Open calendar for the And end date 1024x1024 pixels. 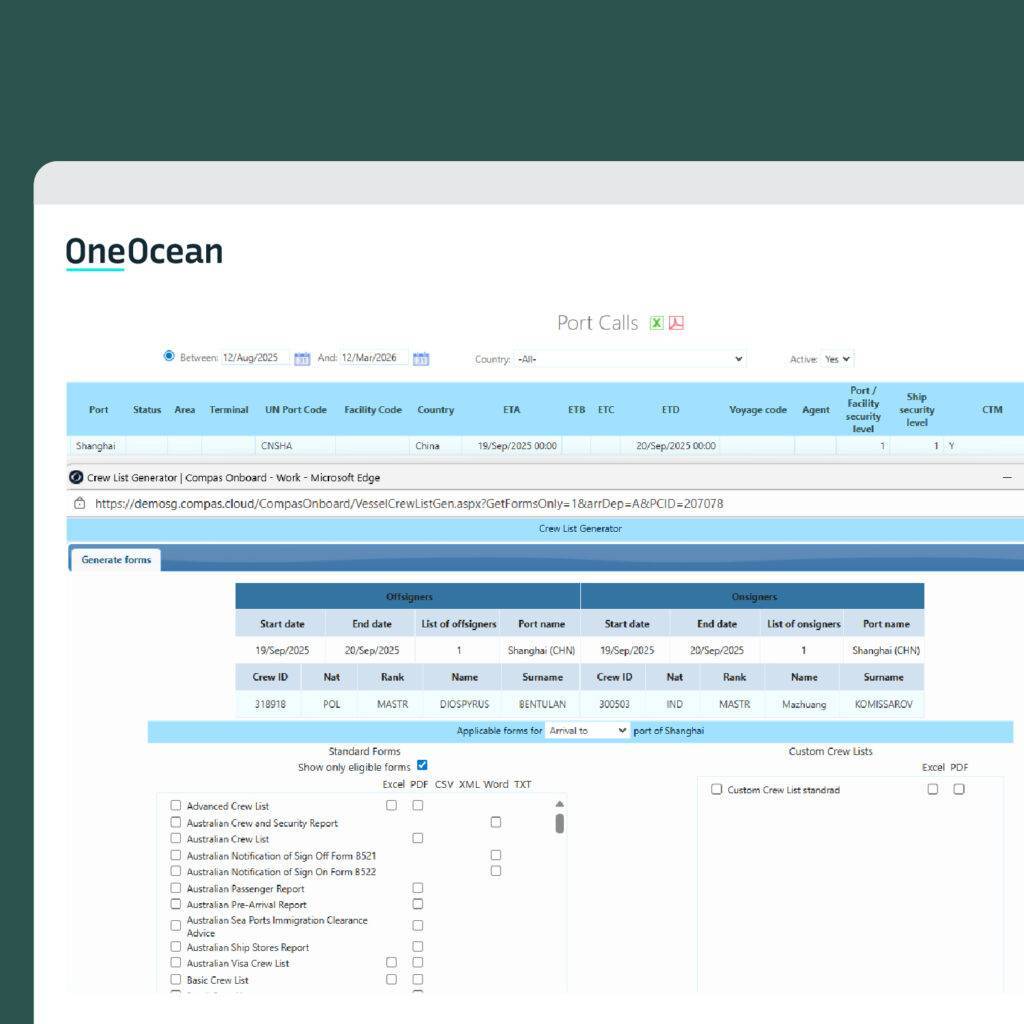[x=421, y=359]
